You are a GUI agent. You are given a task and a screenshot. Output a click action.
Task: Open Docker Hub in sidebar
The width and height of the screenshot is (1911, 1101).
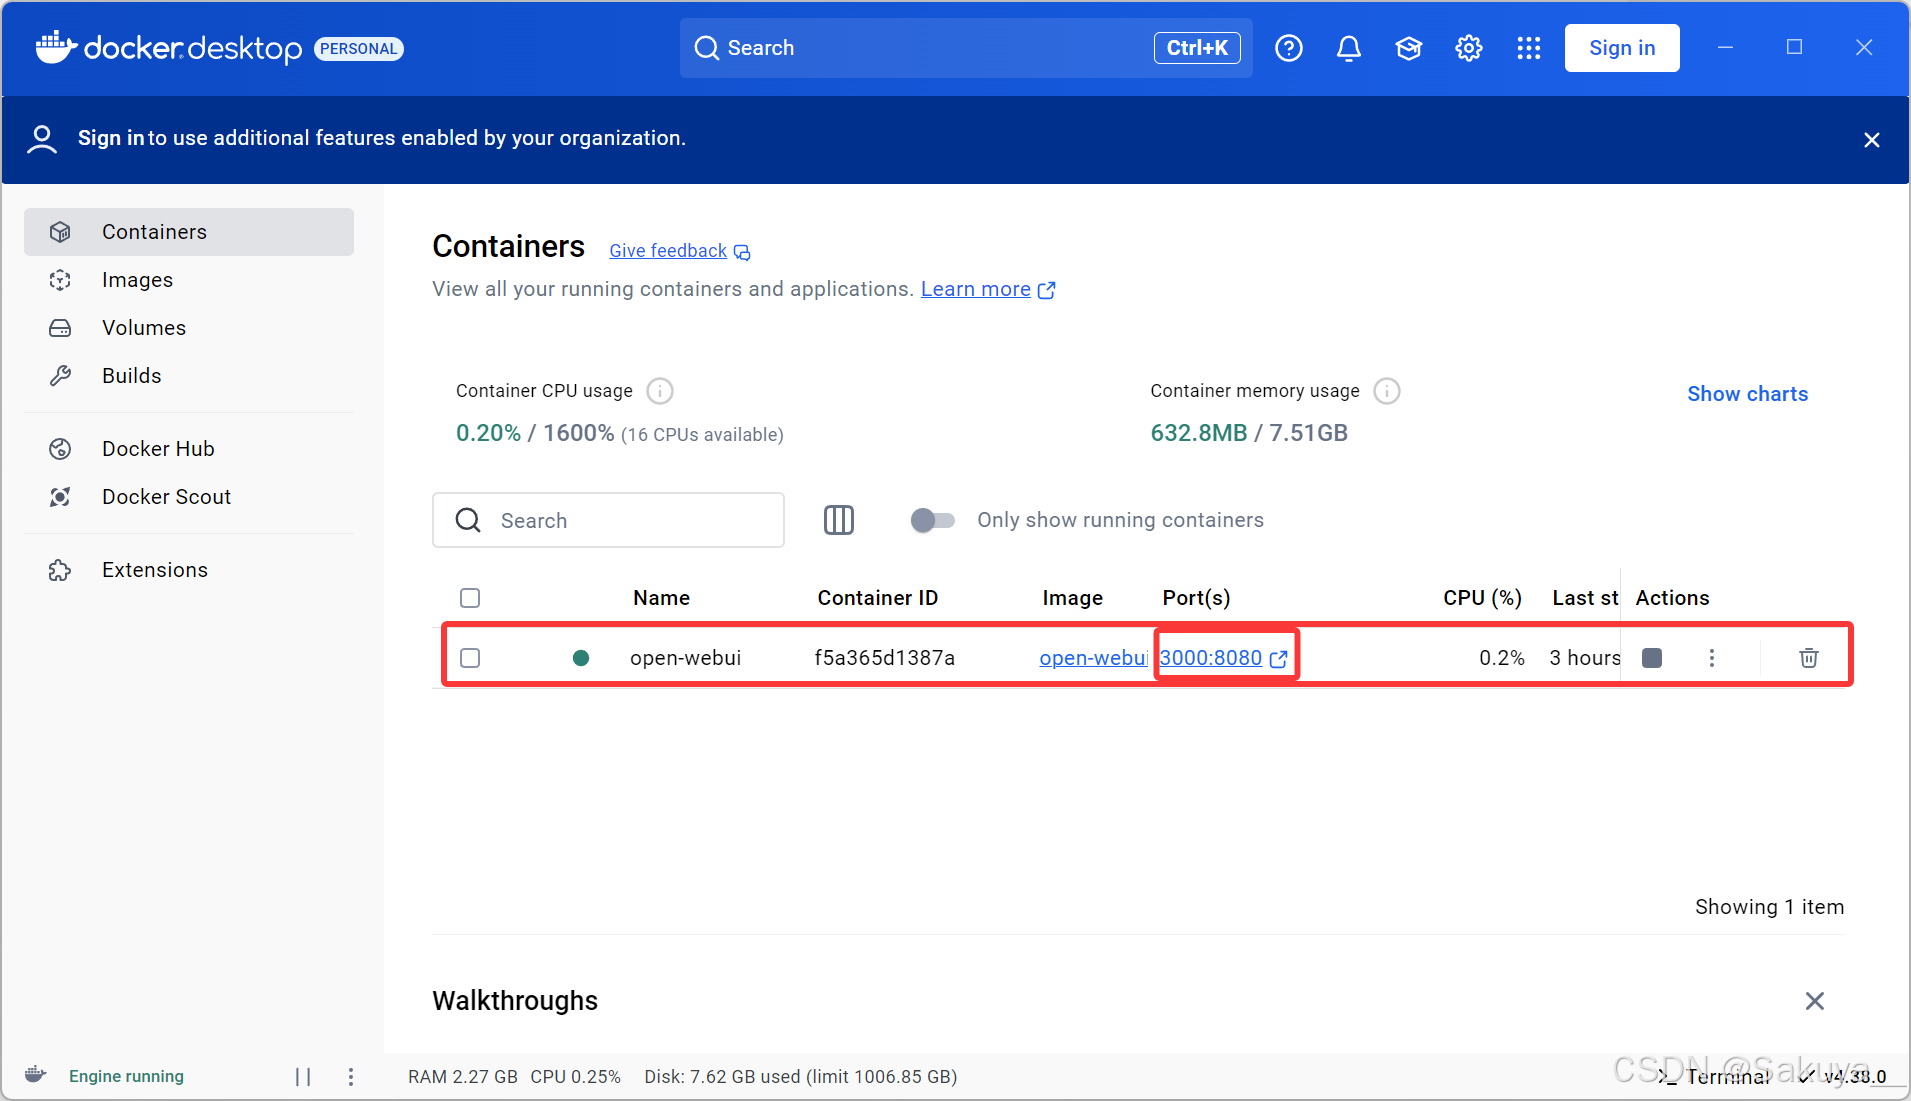pyautogui.click(x=189, y=449)
